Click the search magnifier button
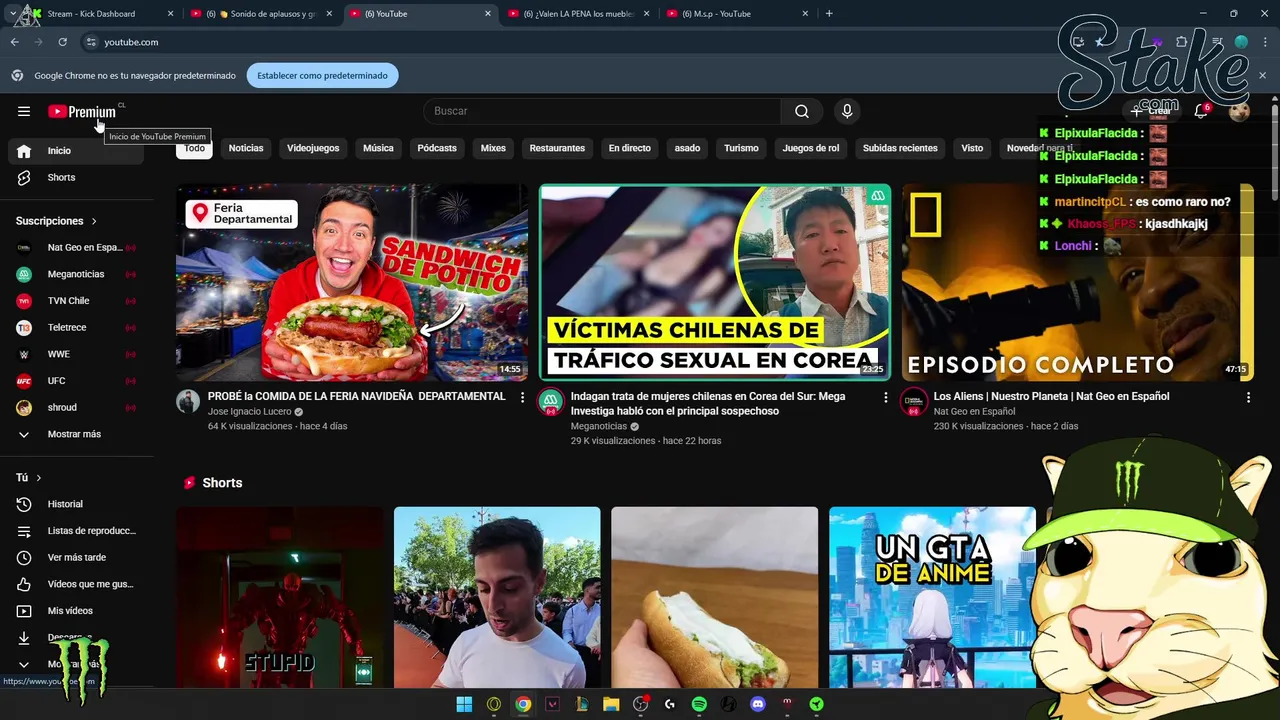Image resolution: width=1280 pixels, height=720 pixels. pos(802,111)
